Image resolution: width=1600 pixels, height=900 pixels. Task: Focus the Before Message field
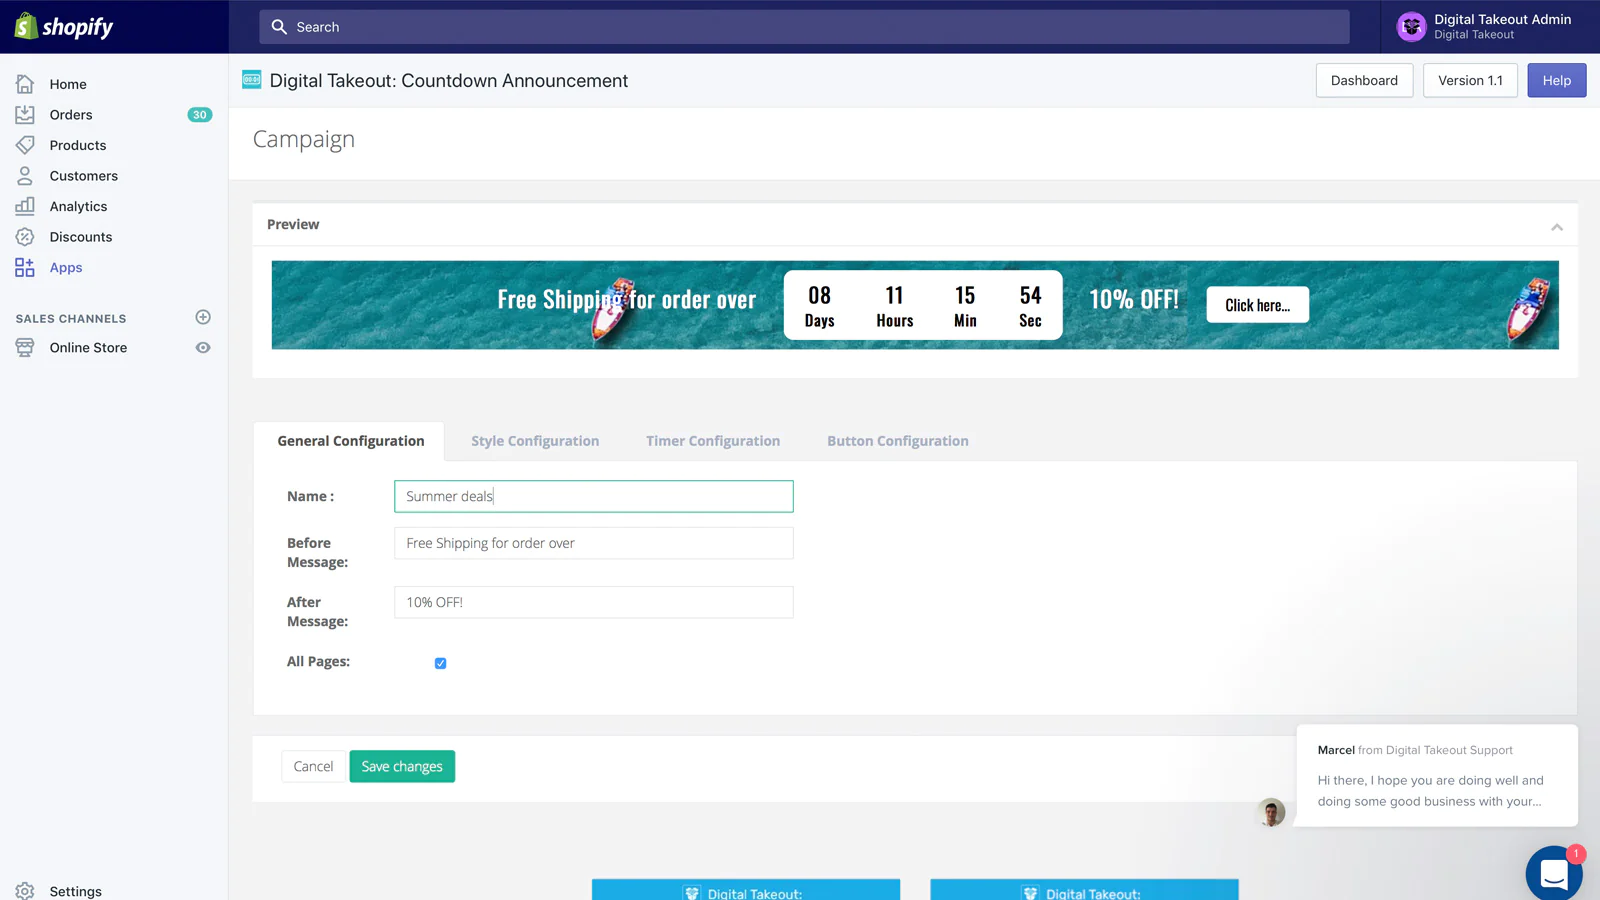click(594, 543)
